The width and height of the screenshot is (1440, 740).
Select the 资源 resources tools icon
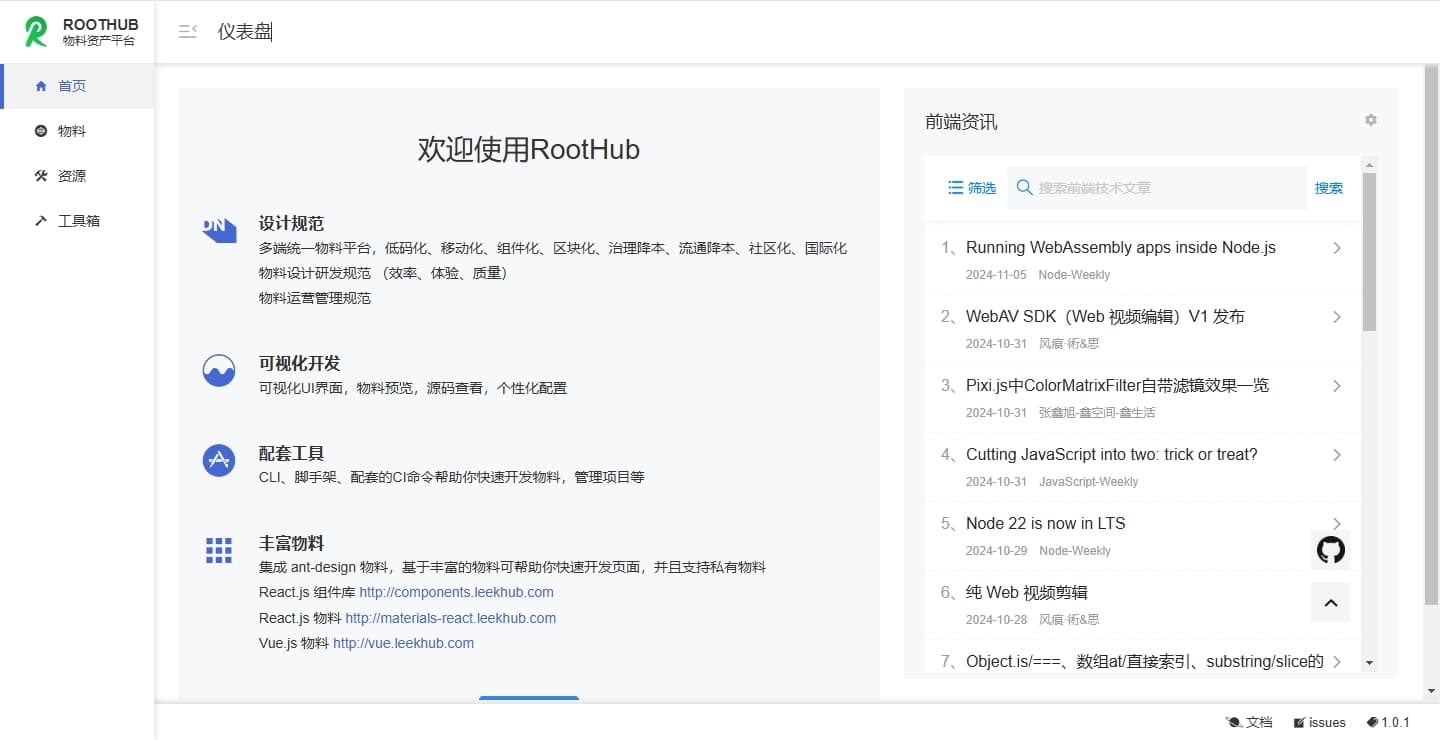[x=41, y=176]
